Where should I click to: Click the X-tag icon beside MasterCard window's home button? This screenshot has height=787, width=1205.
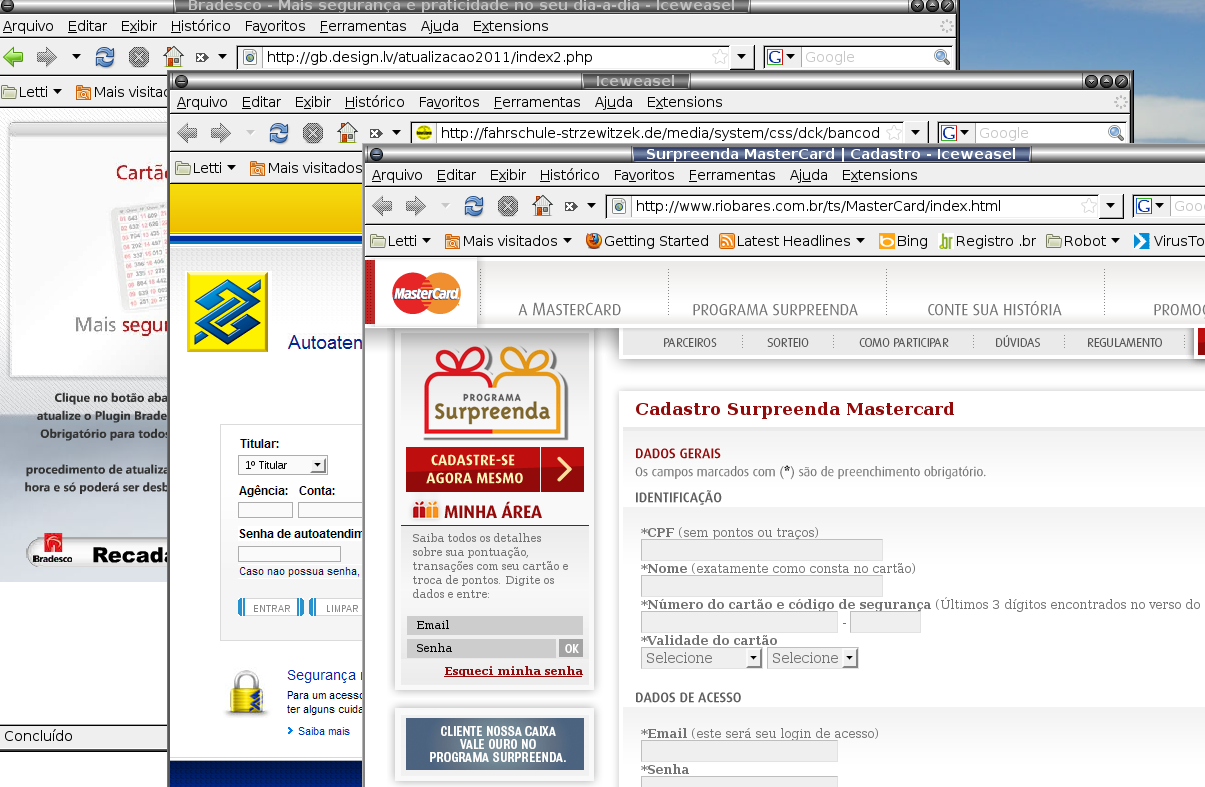click(570, 206)
